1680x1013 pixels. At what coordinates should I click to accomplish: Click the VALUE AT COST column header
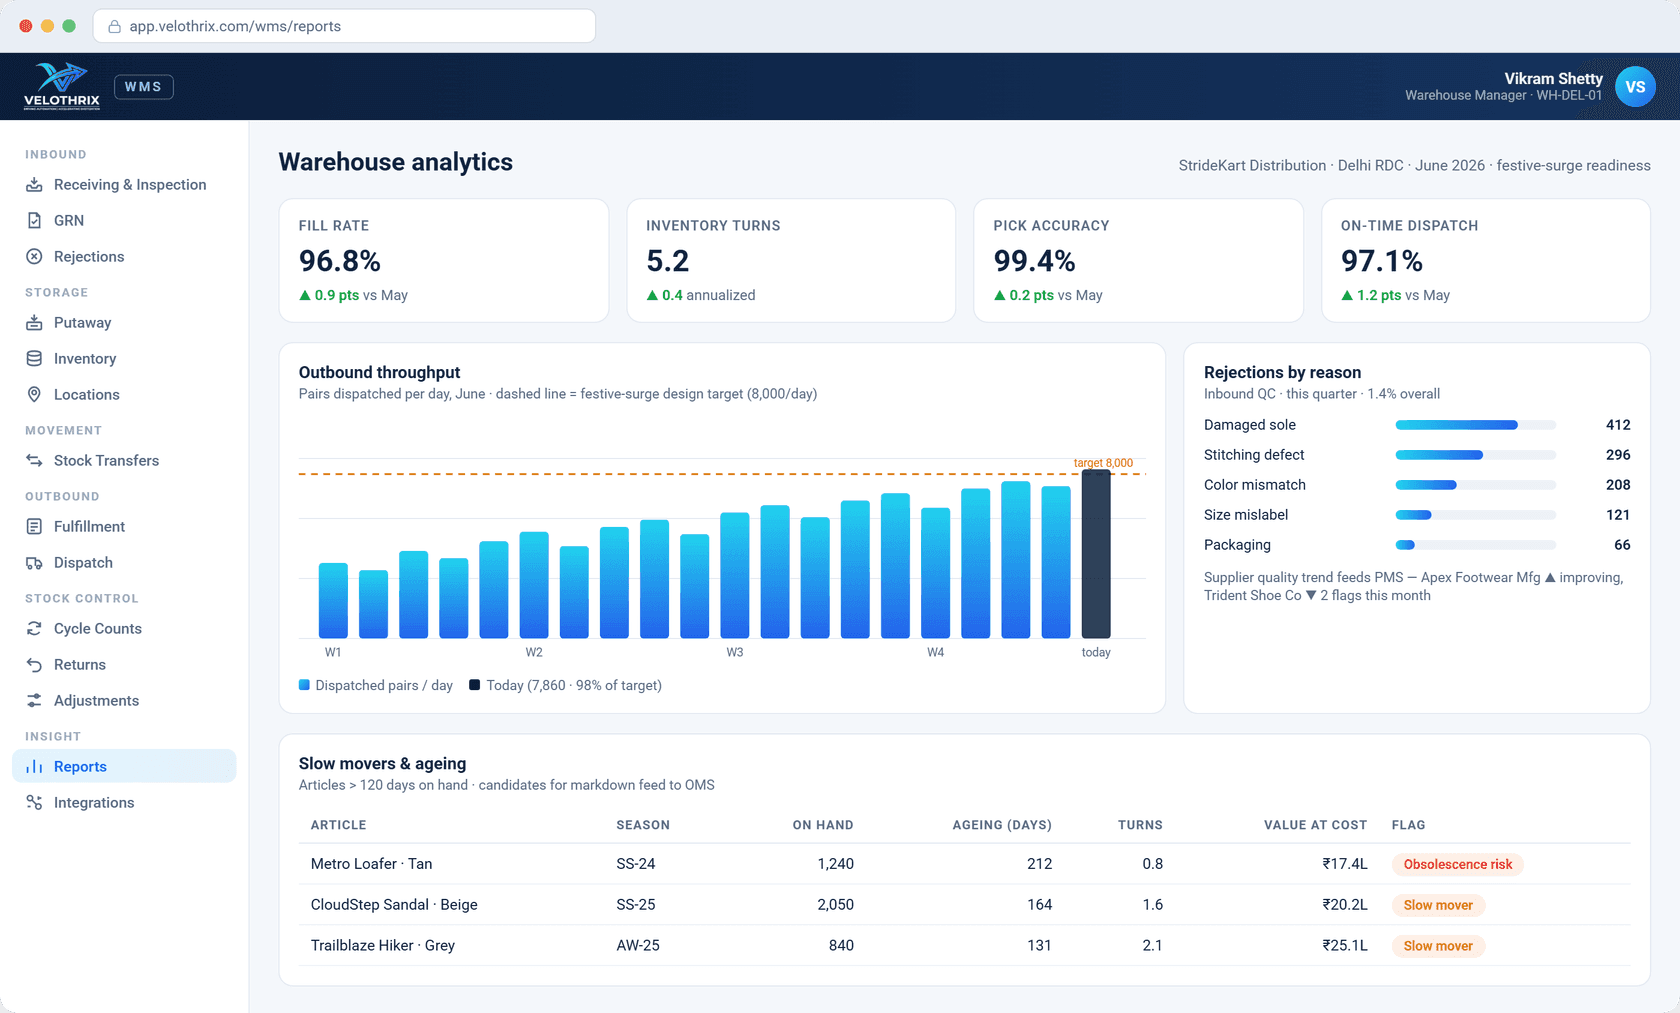point(1315,825)
